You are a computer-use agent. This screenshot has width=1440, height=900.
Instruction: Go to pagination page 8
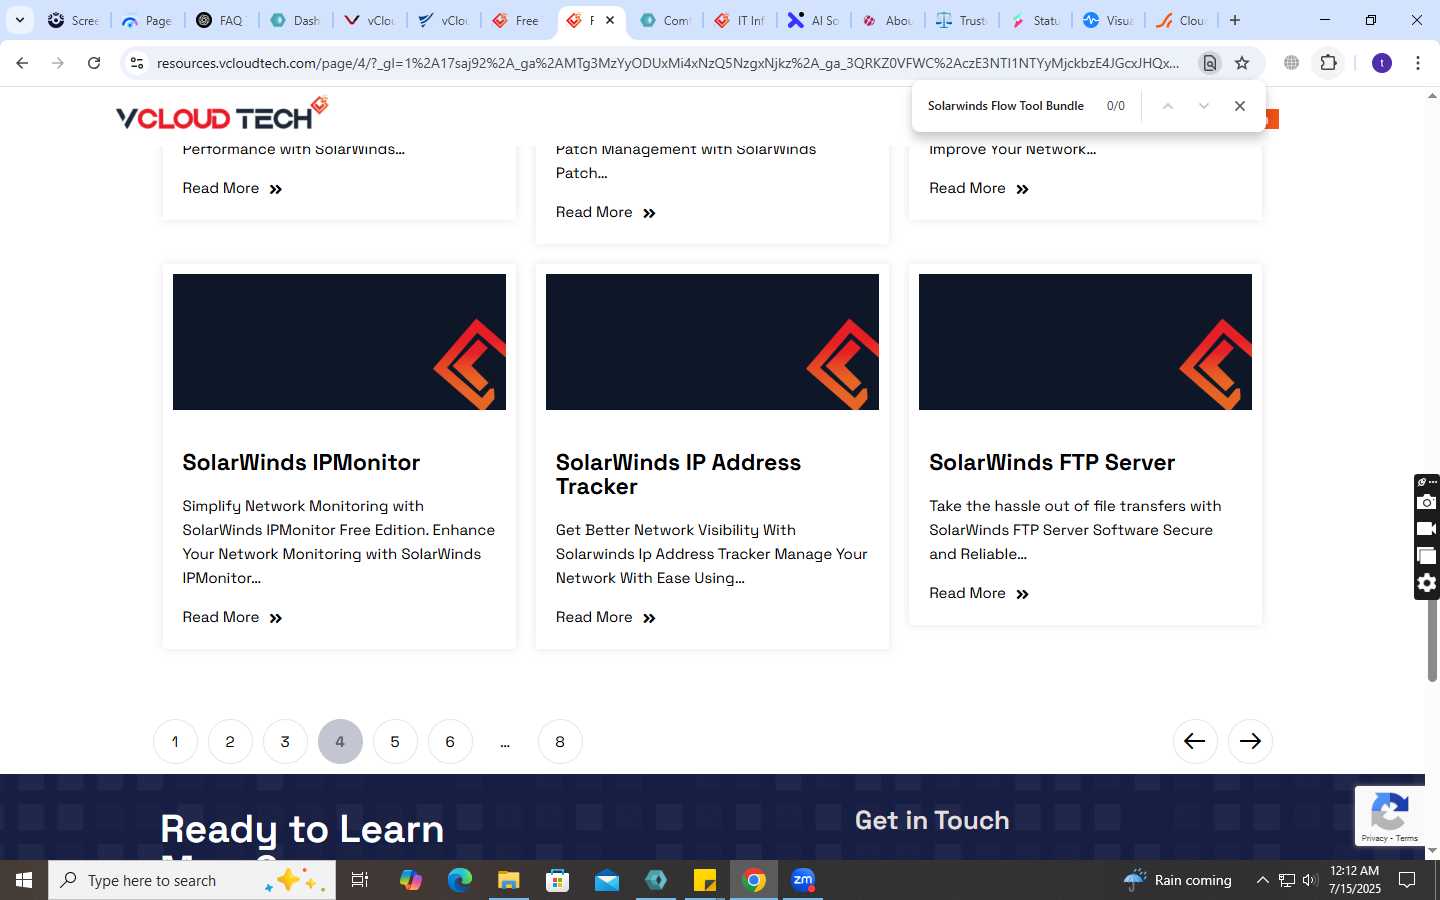pyautogui.click(x=560, y=742)
